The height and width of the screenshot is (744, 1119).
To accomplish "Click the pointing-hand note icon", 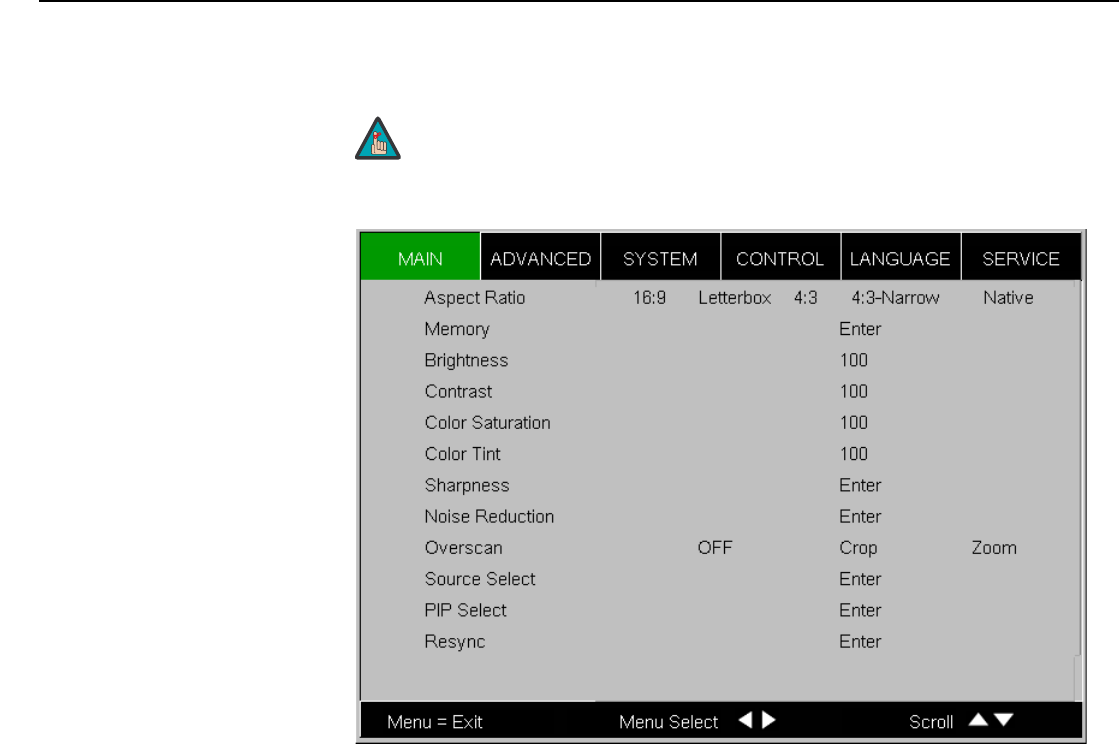I will click(x=378, y=138).
